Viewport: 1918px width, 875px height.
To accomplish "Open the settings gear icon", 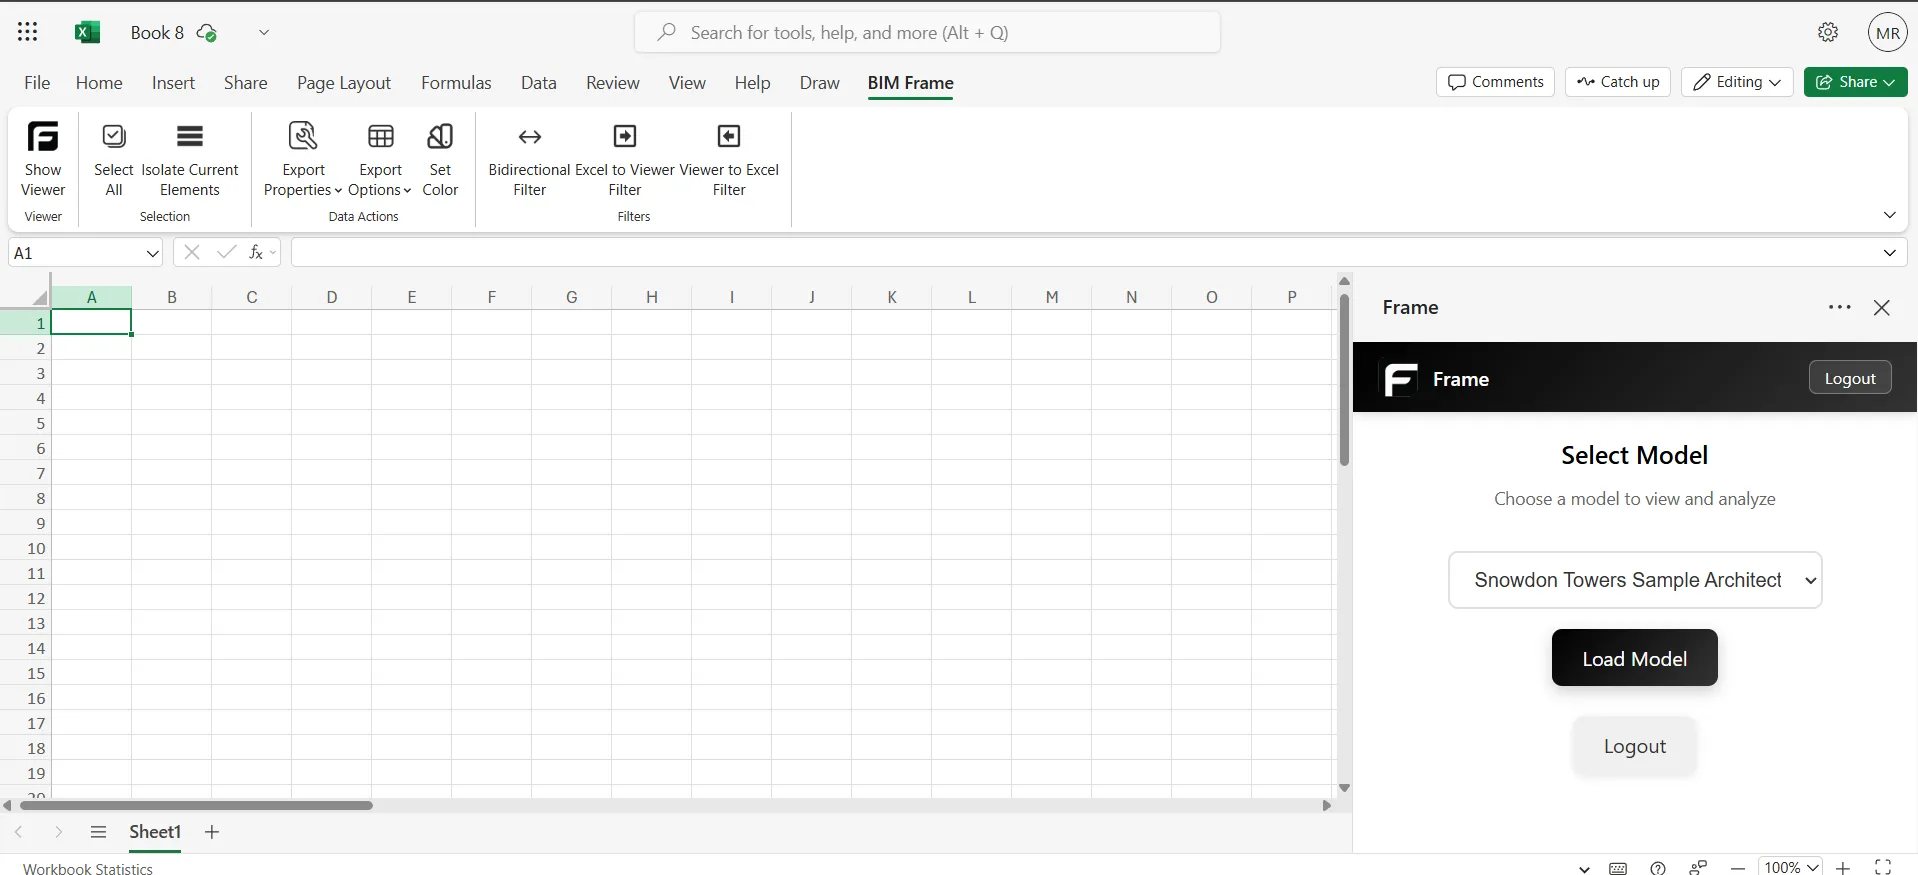I will 1828,33.
